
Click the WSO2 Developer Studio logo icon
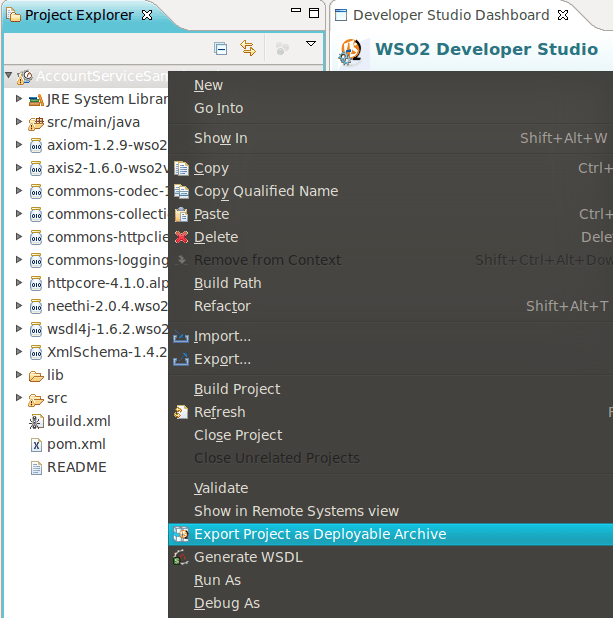(x=350, y=52)
